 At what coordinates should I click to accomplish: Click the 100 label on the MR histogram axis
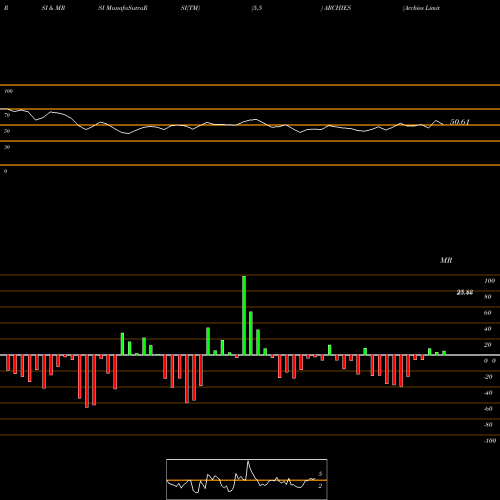490,281
